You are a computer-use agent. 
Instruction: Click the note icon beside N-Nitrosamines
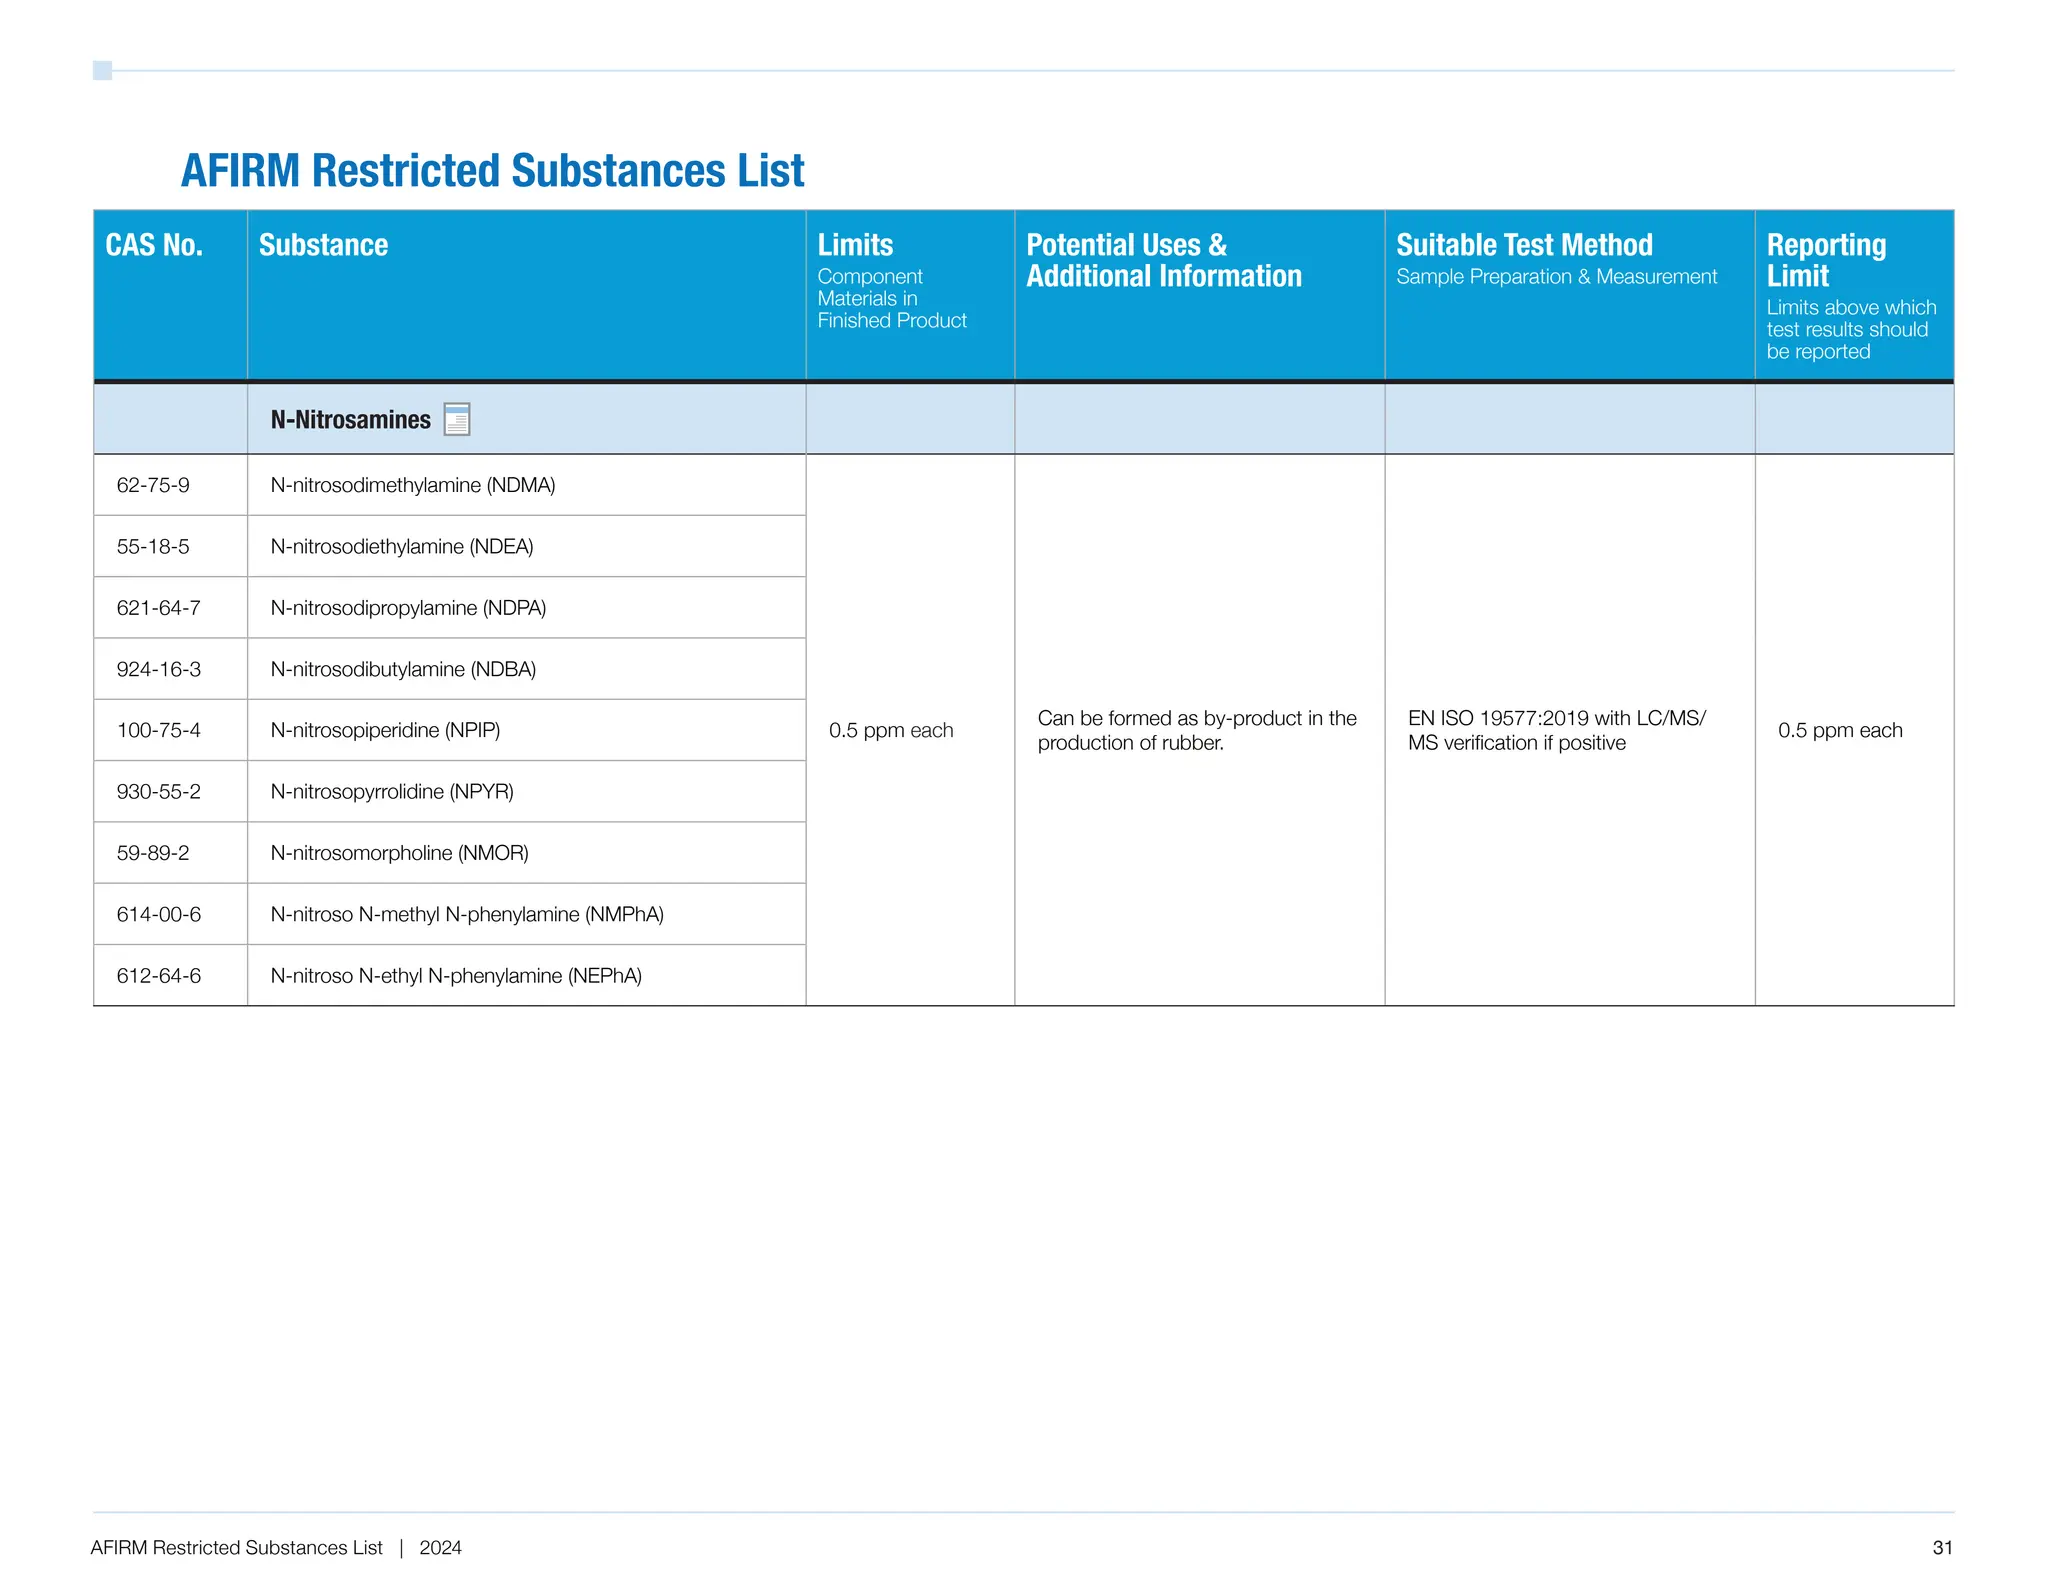pos(456,419)
